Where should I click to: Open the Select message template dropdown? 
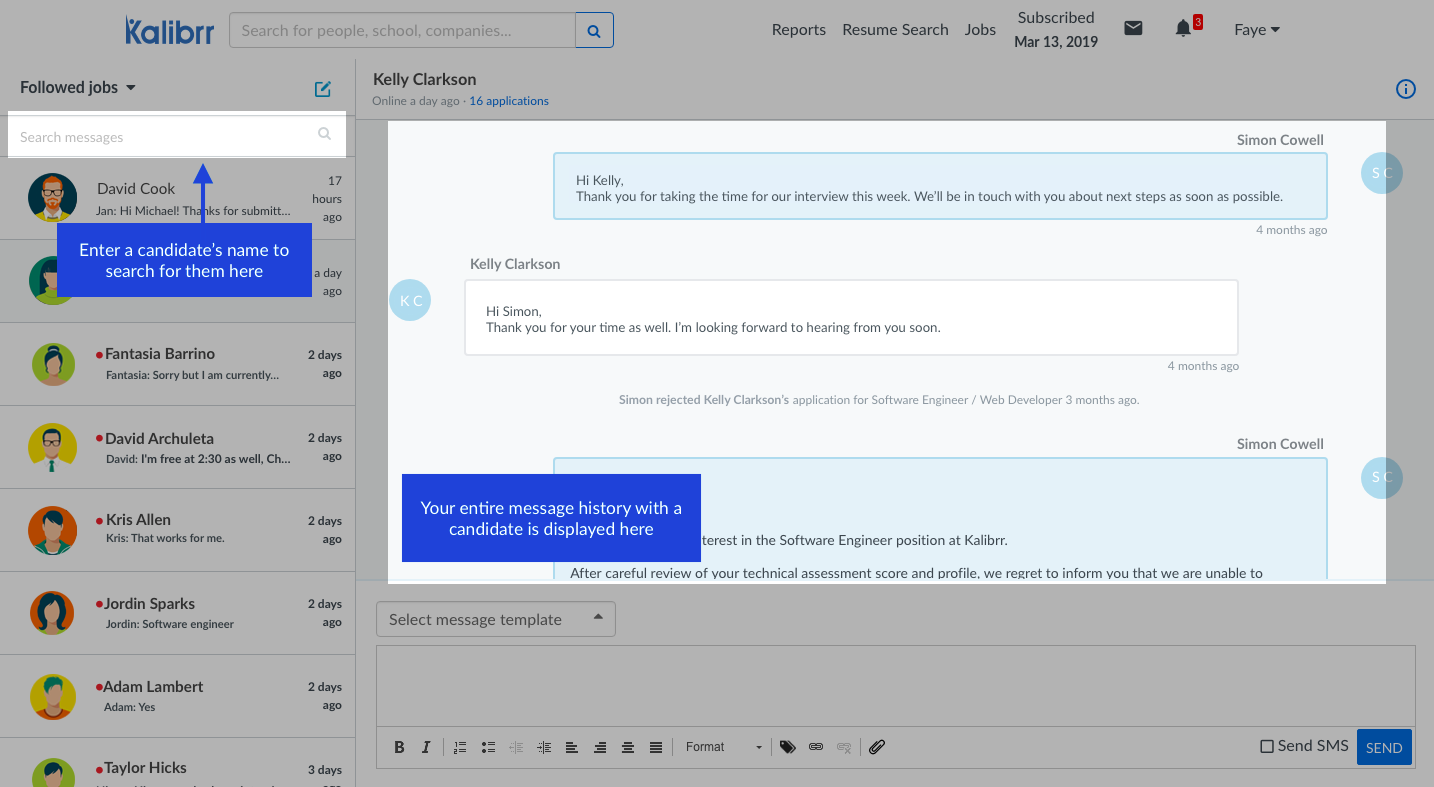495,620
